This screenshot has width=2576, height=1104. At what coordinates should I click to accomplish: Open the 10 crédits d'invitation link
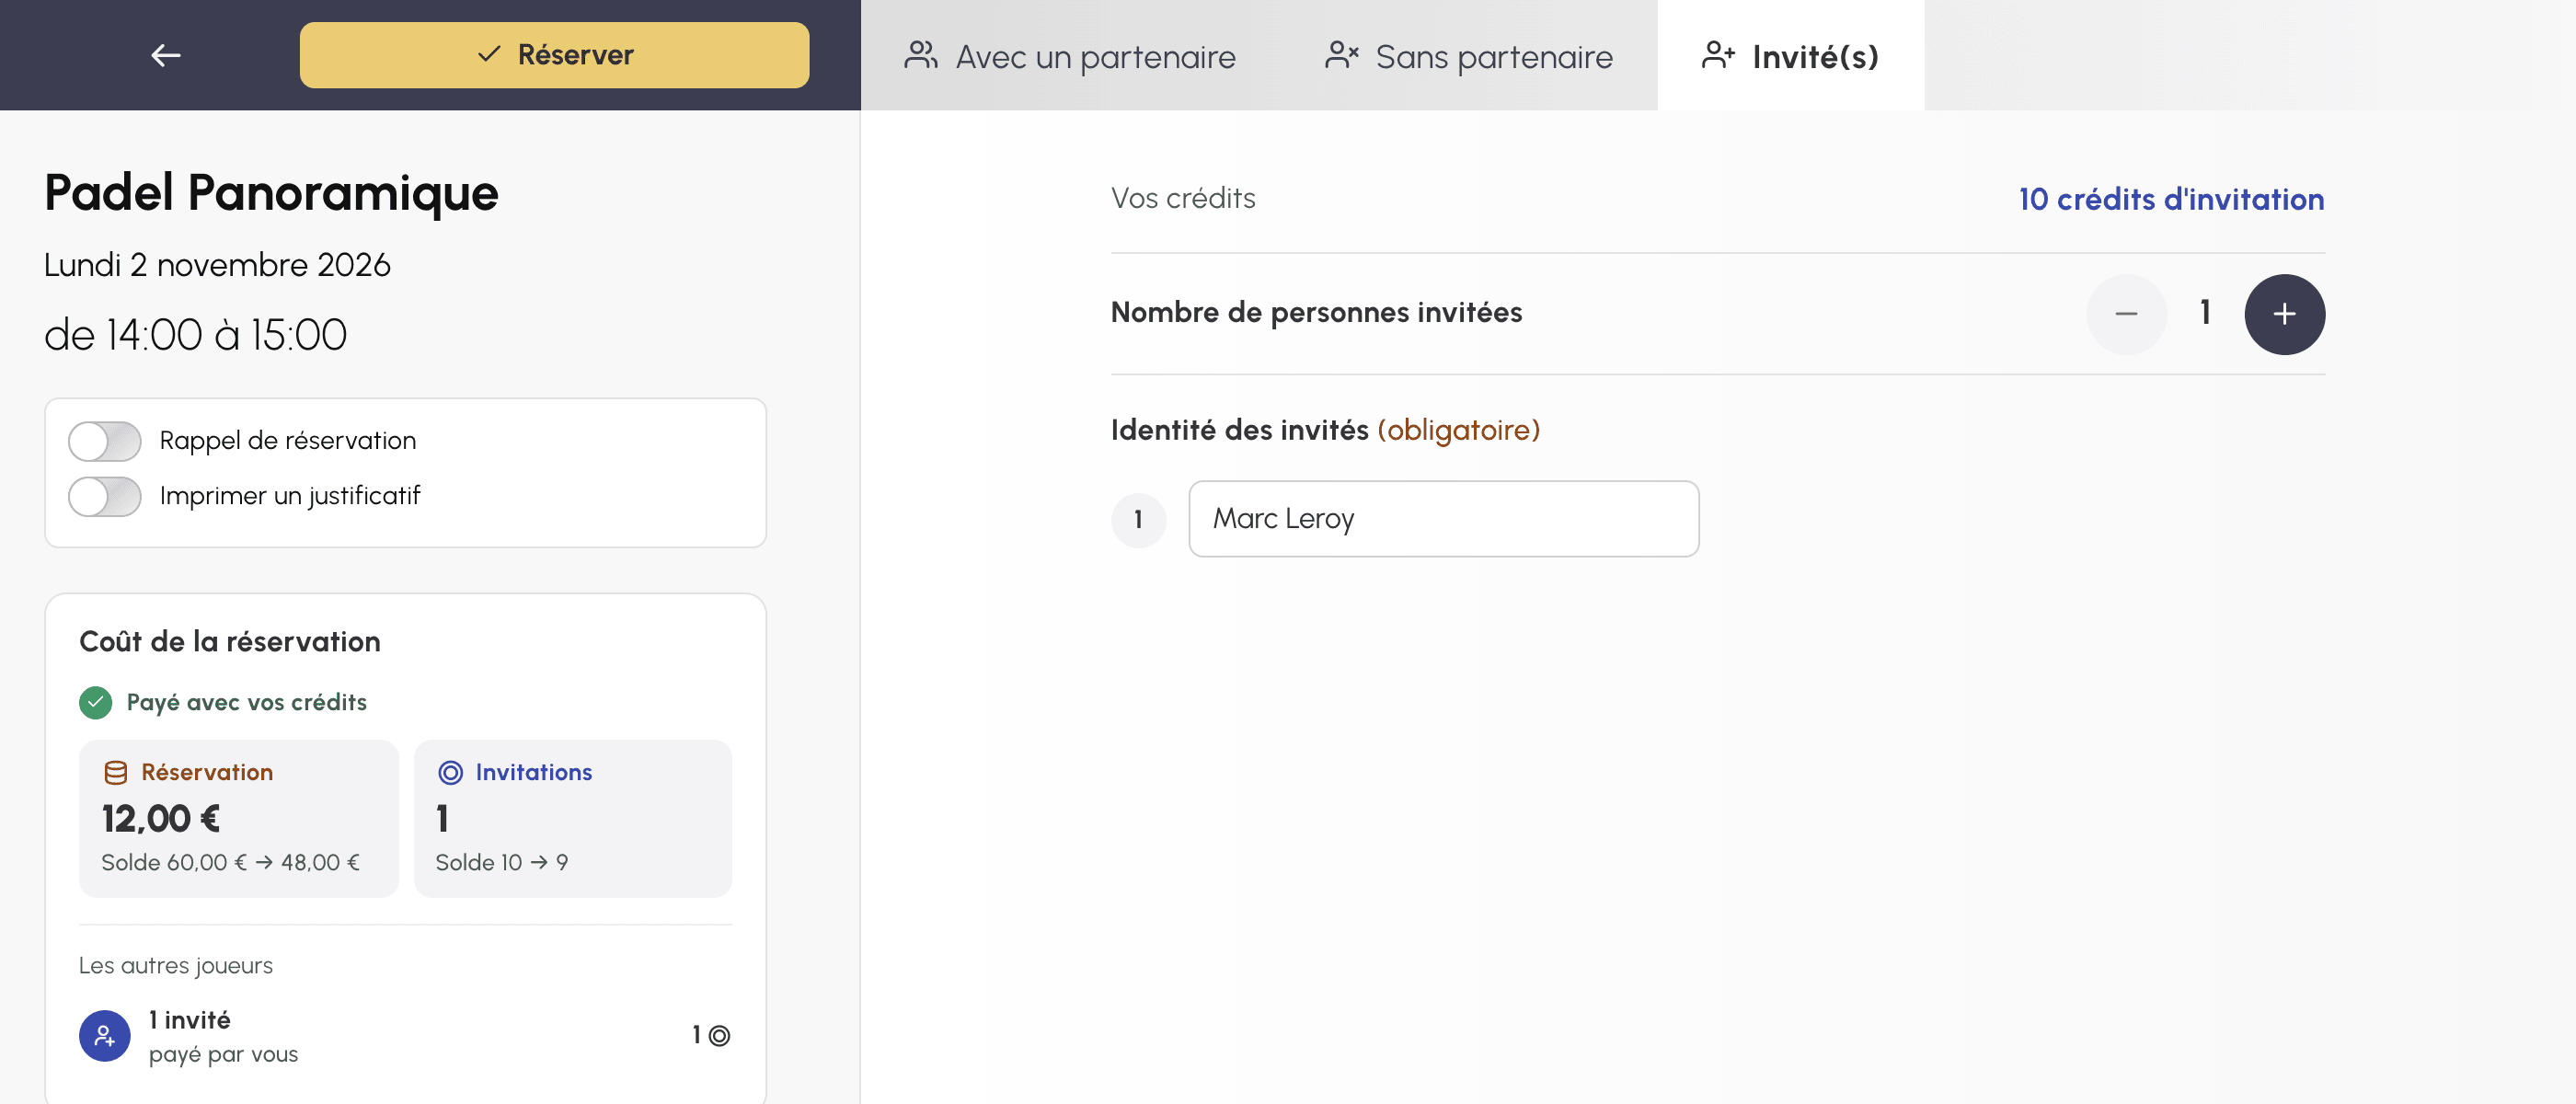tap(2171, 199)
